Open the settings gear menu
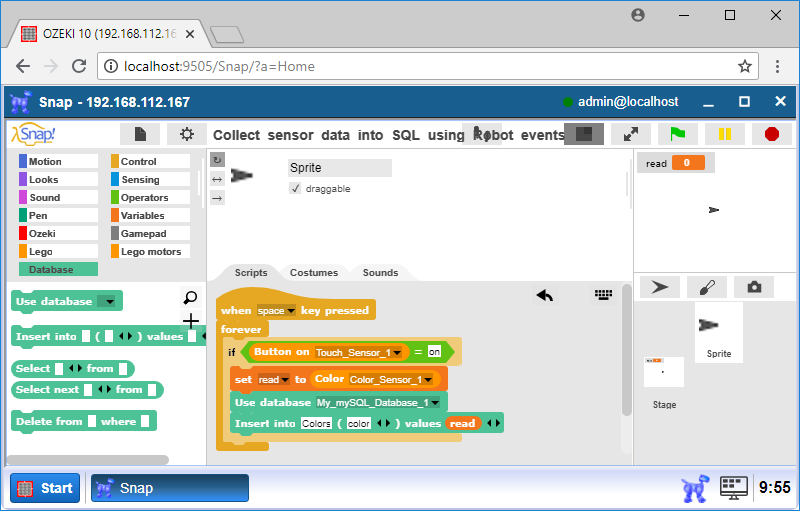Image resolution: width=800 pixels, height=511 pixels. tap(187, 134)
